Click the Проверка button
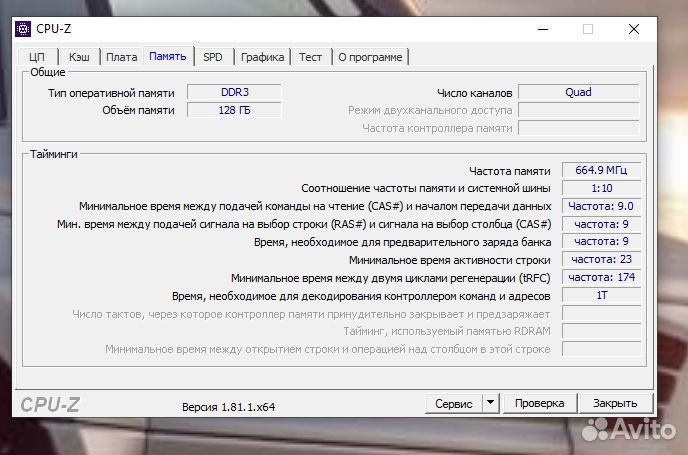Viewport: 688px width, 455px height. (x=540, y=403)
